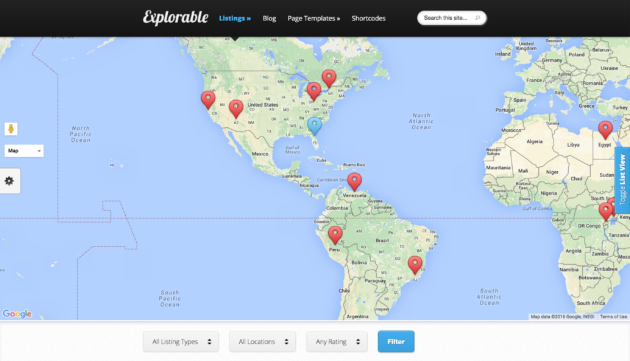This screenshot has height=361, width=630.
Task: Click the Explorable site logo
Action: pyautogui.click(x=176, y=18)
